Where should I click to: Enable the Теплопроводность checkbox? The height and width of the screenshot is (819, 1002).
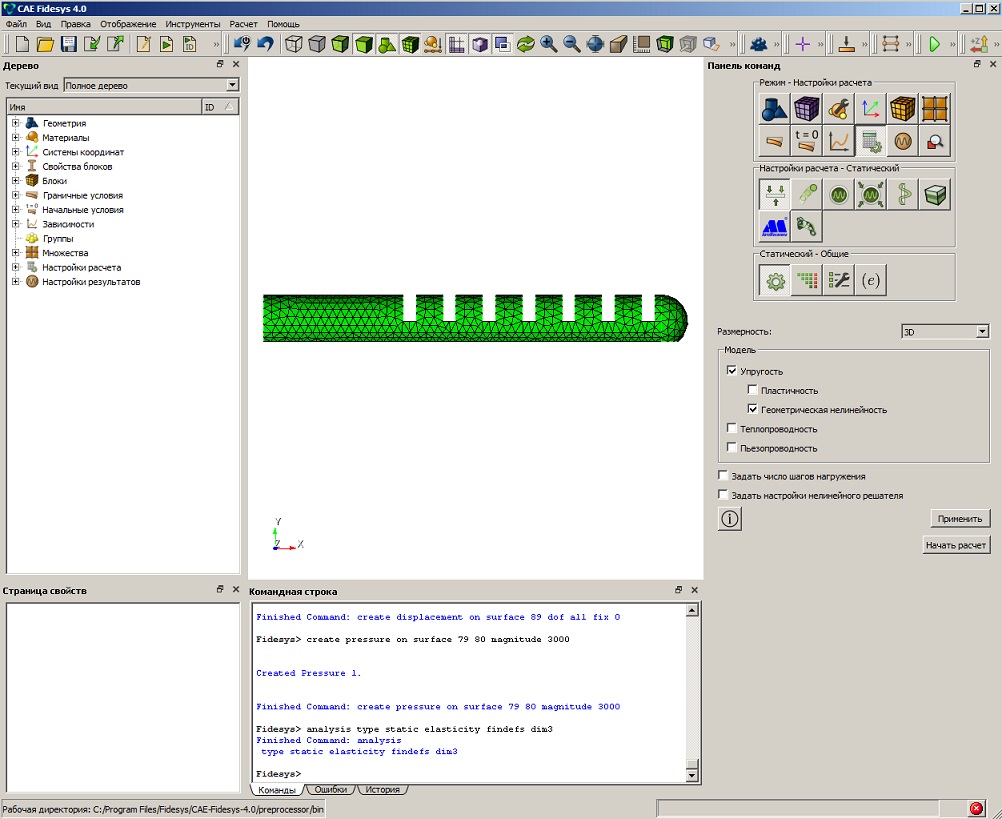(x=732, y=428)
